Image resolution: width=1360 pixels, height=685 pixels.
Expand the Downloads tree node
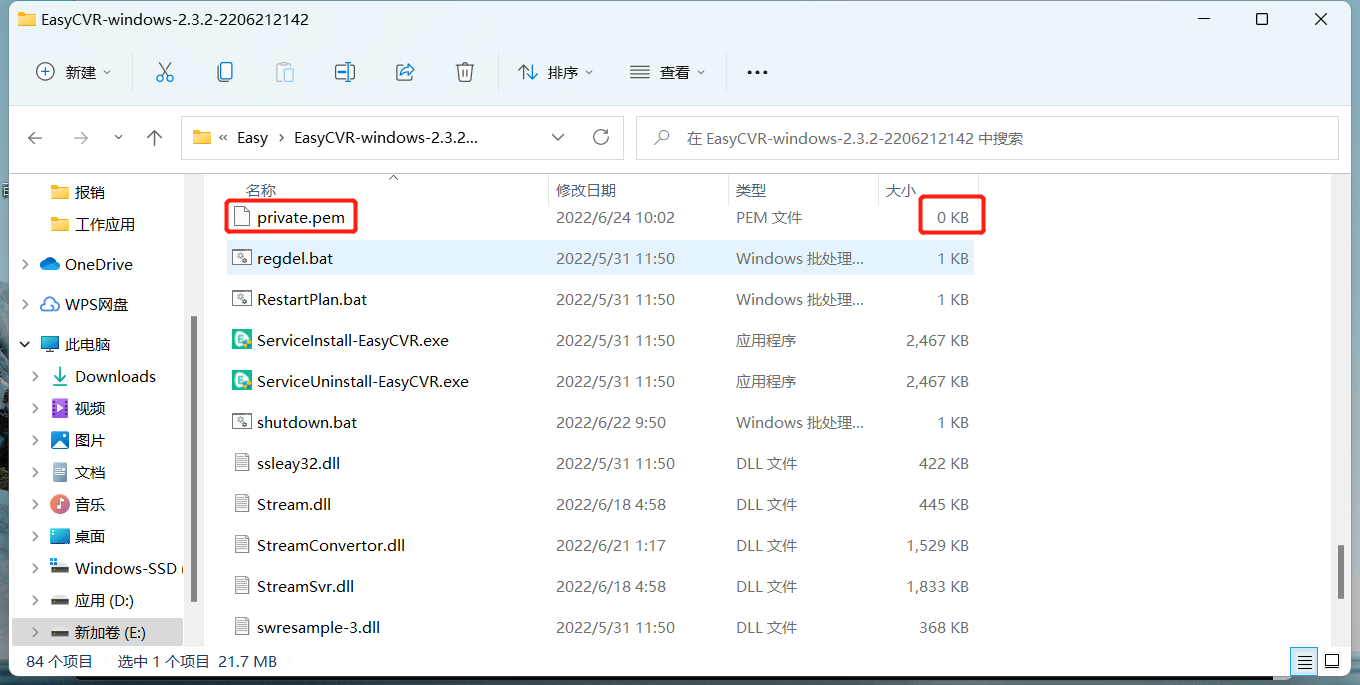coord(36,376)
